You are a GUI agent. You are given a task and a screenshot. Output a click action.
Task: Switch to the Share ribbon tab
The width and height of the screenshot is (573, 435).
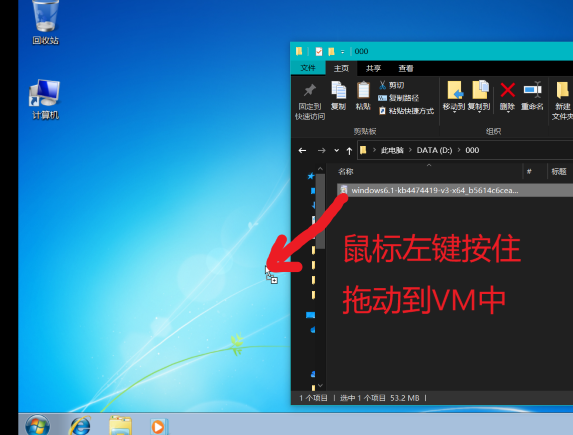[373, 68]
